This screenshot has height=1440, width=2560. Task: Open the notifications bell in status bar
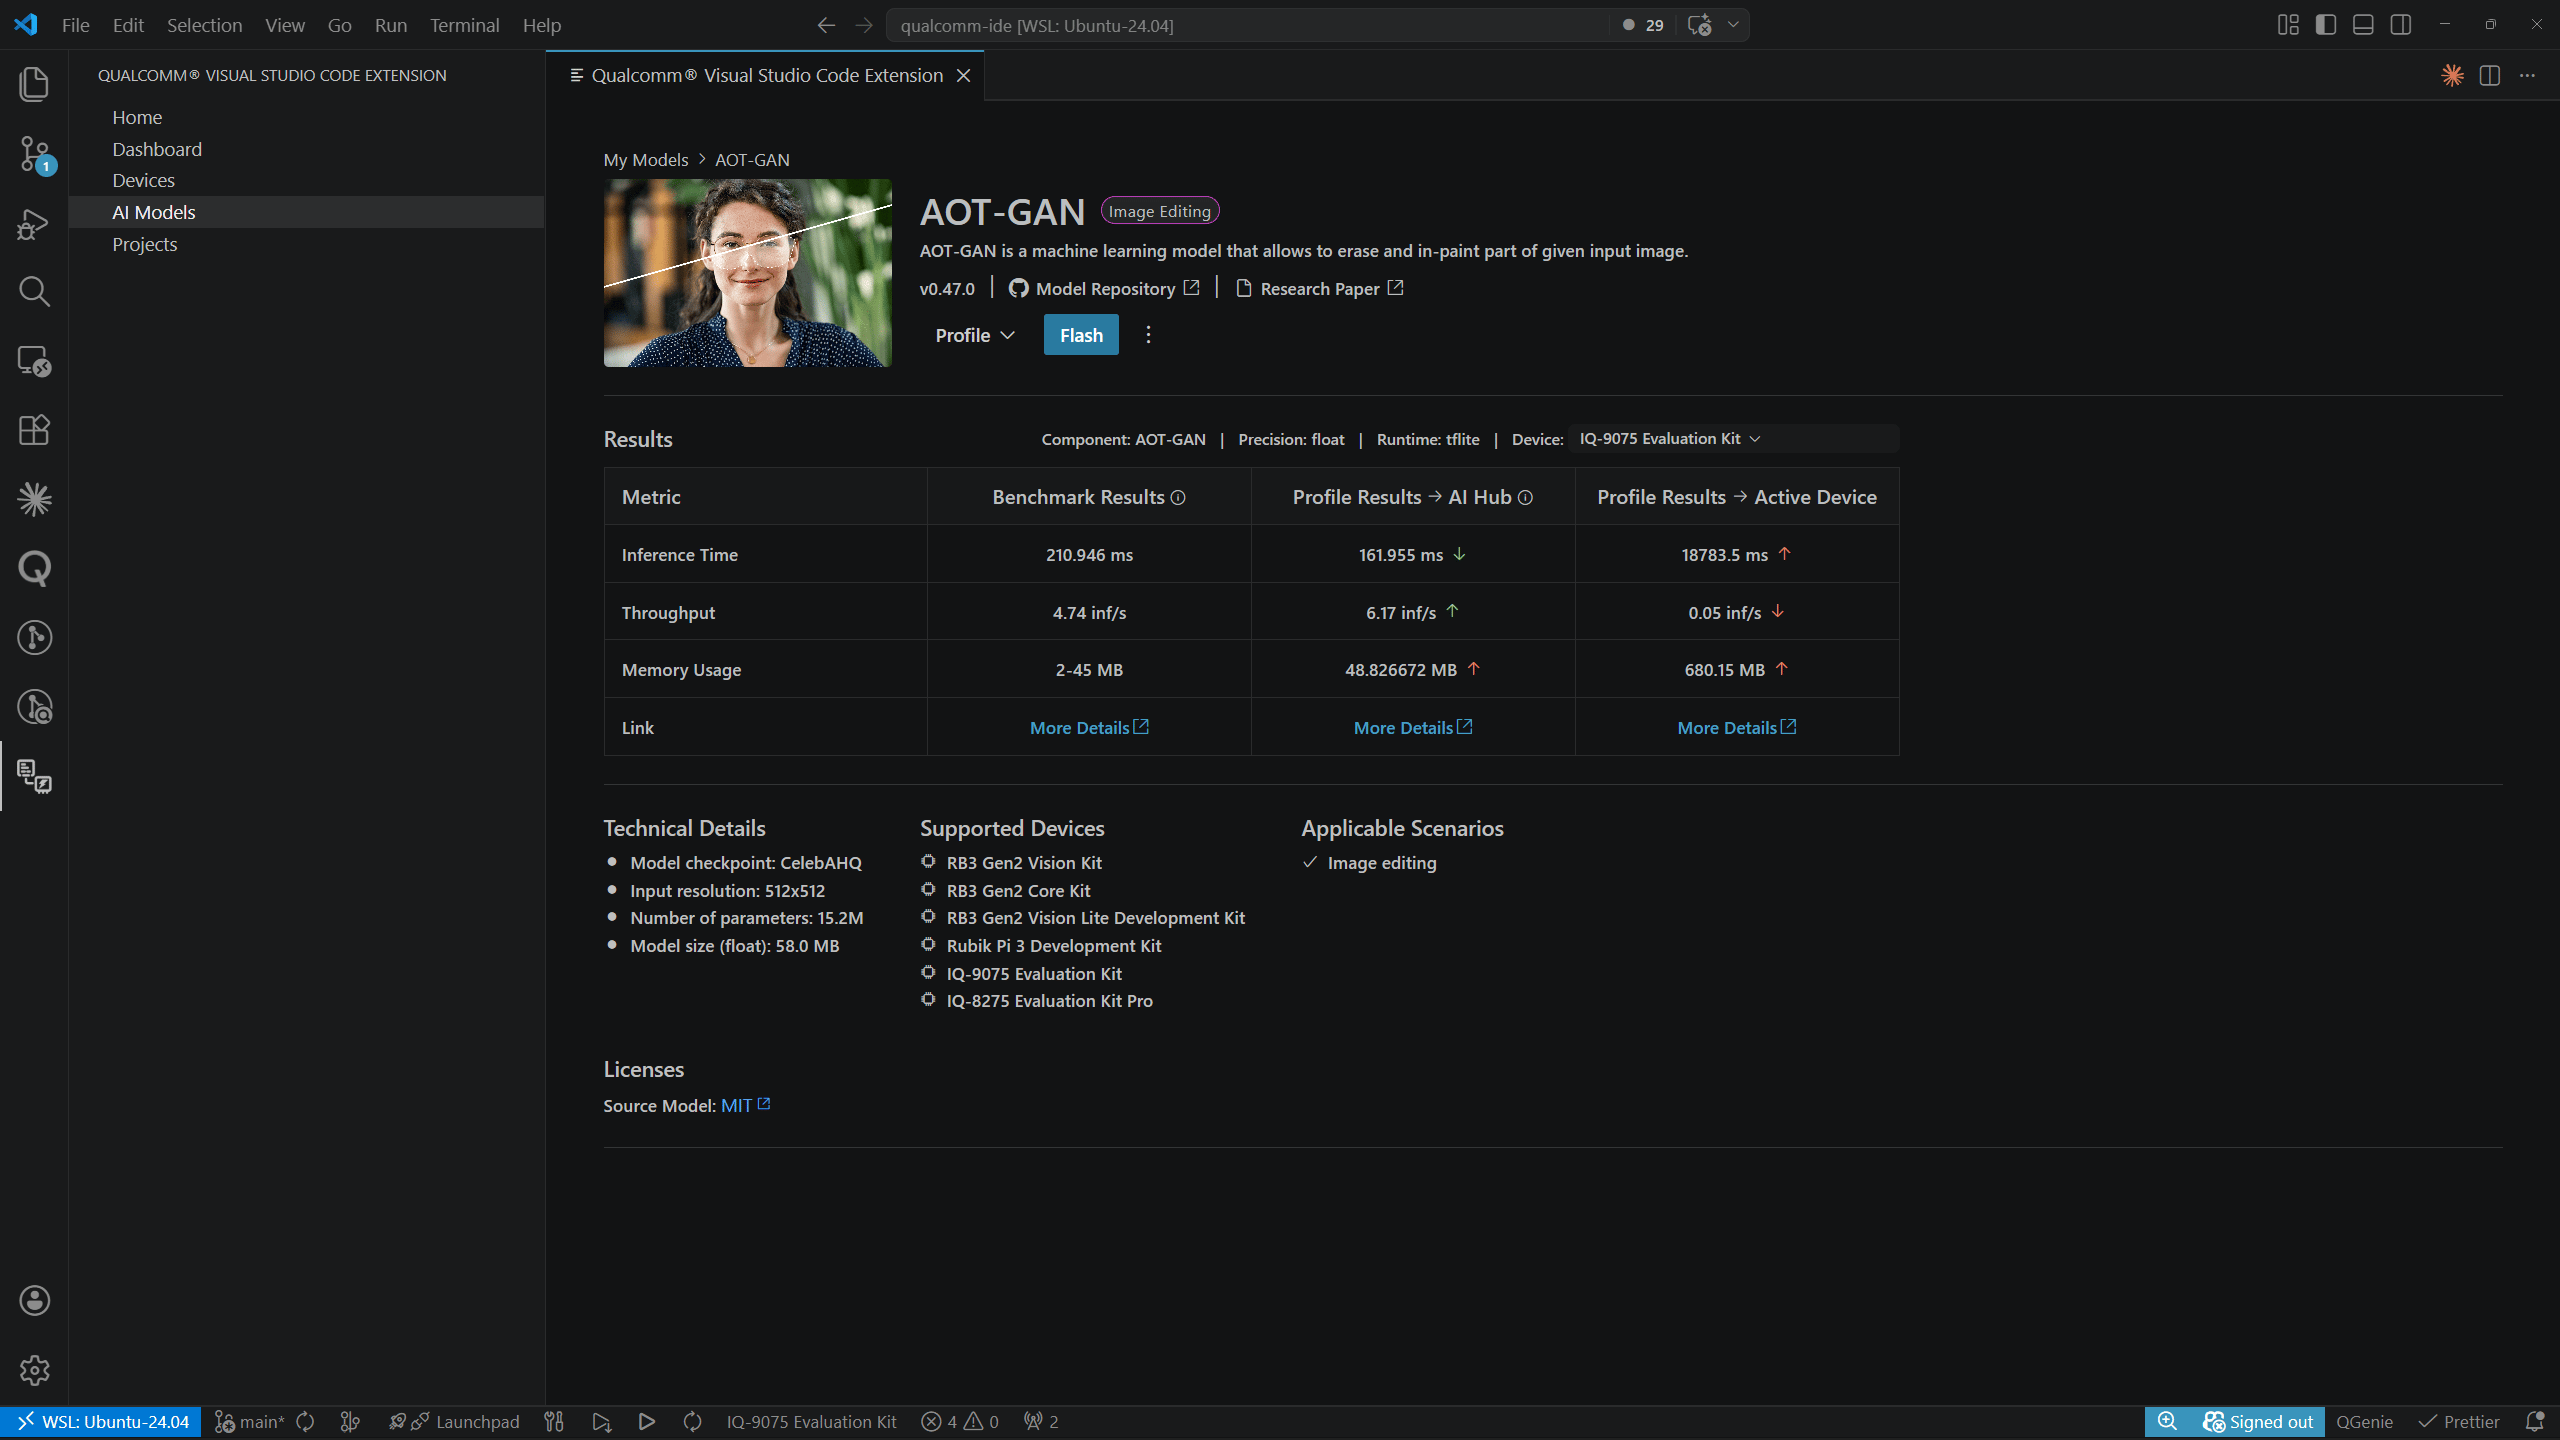click(2535, 1421)
